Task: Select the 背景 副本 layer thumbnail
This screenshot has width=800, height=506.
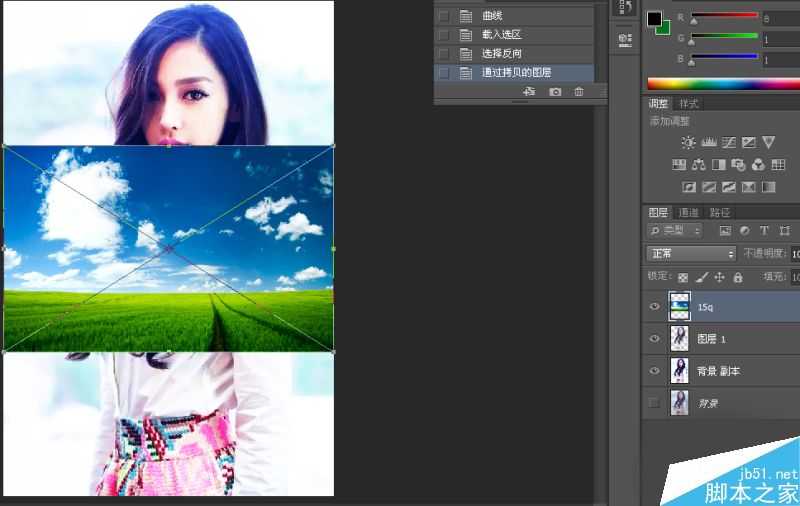Action: click(679, 371)
